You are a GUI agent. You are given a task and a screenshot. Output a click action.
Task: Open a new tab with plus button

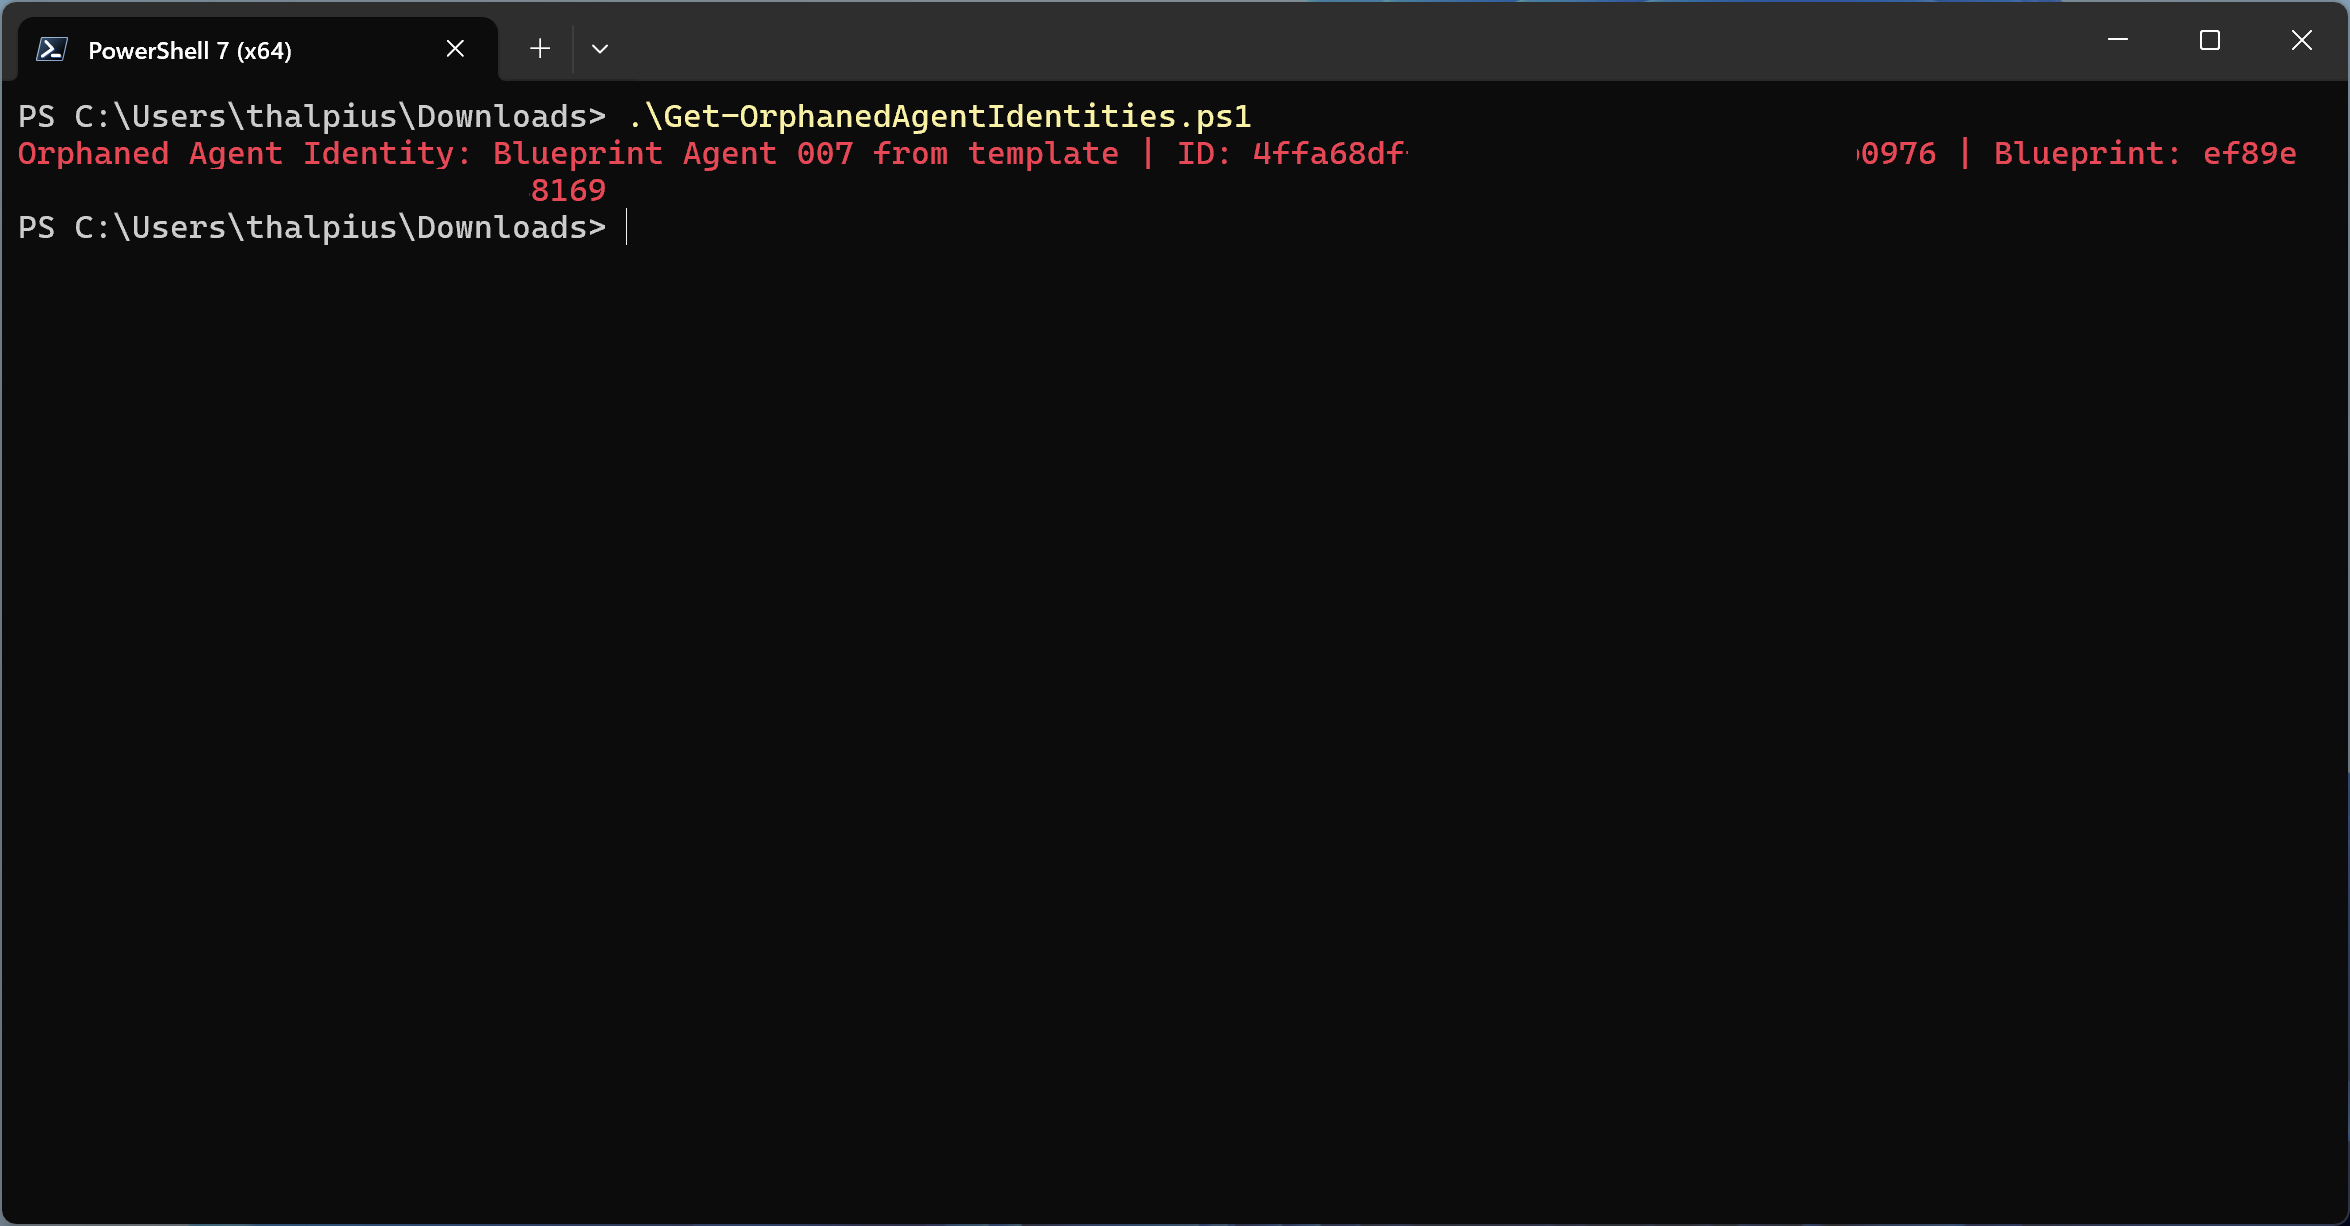coord(540,48)
